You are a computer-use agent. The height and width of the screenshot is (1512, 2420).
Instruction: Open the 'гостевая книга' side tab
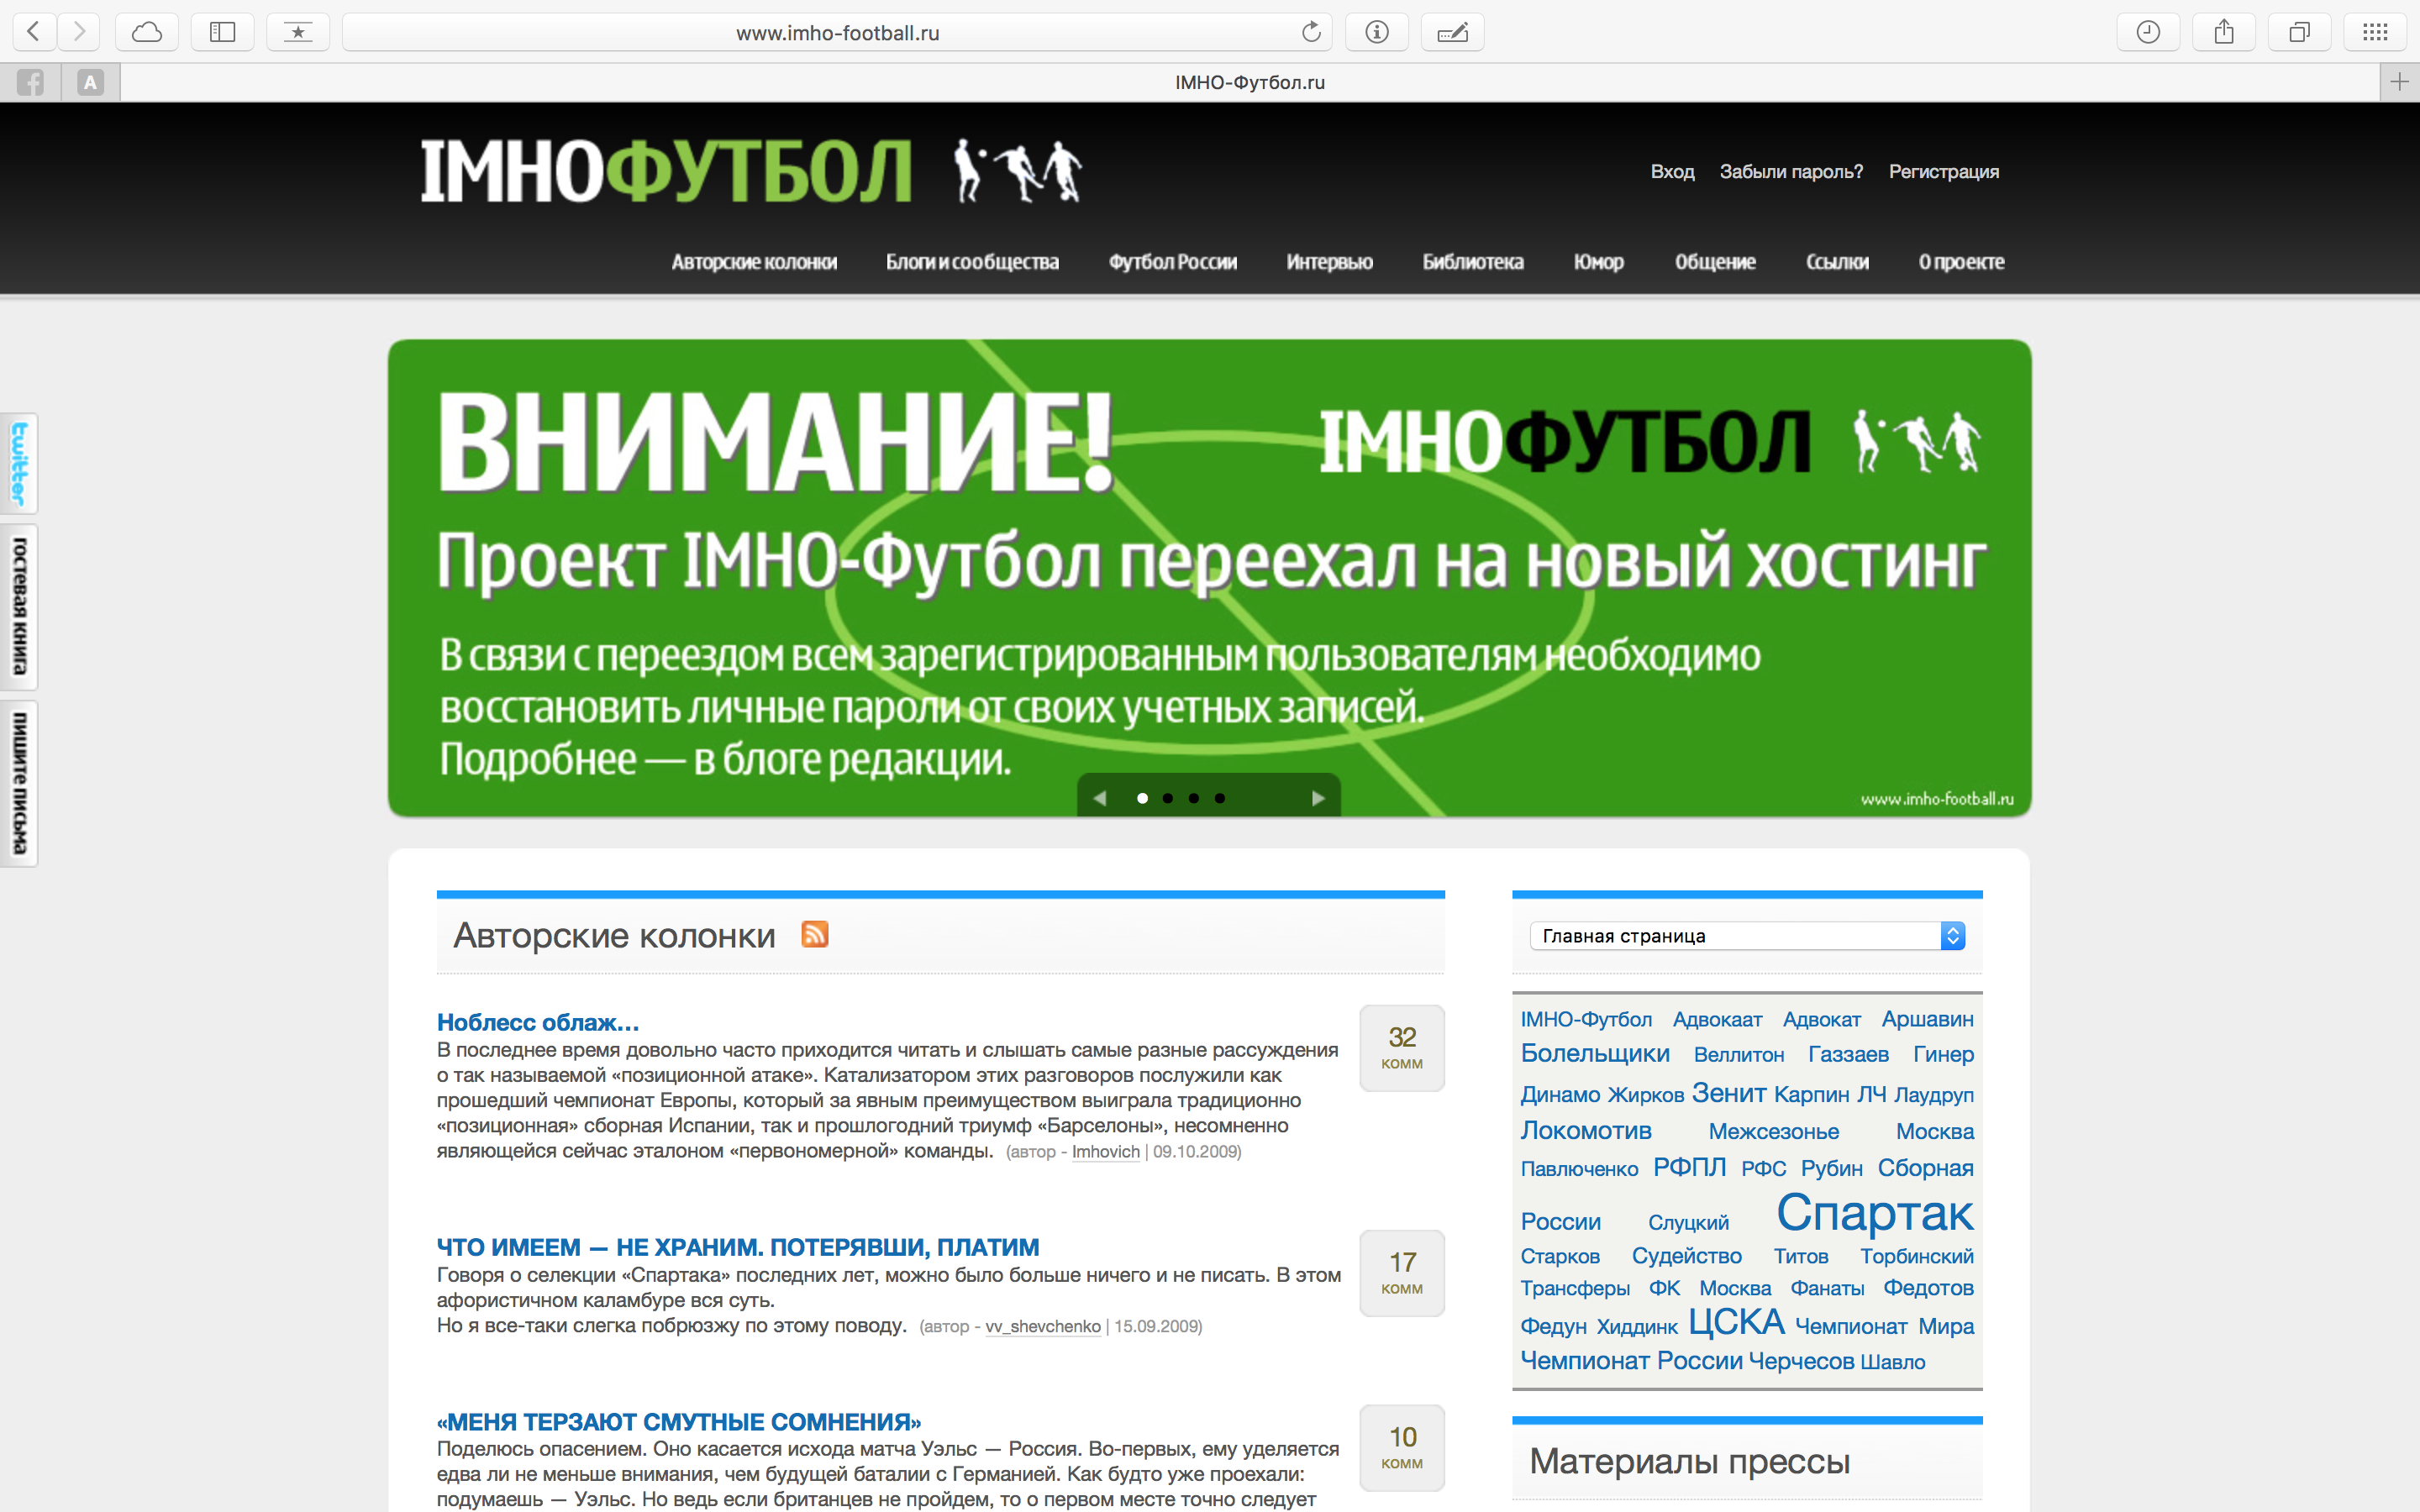19,606
